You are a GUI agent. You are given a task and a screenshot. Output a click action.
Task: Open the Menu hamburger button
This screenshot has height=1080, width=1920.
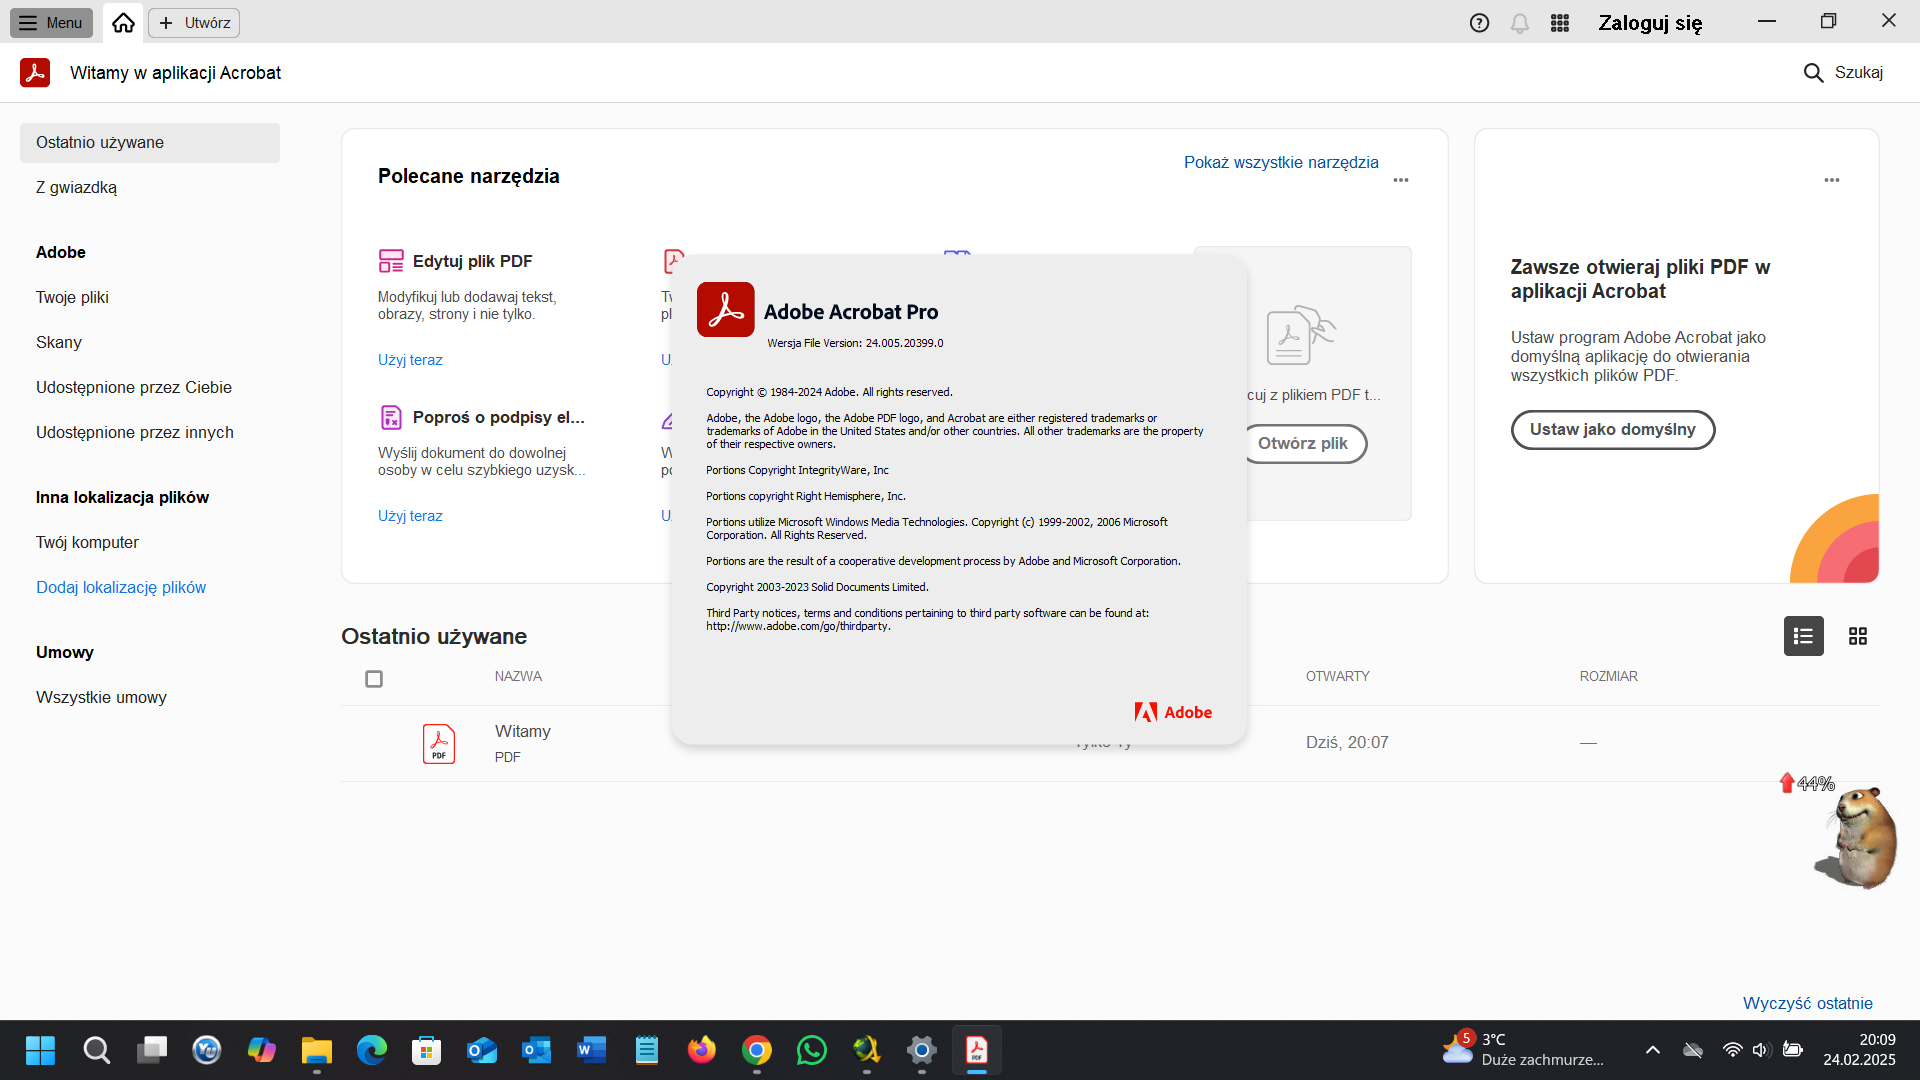click(51, 23)
